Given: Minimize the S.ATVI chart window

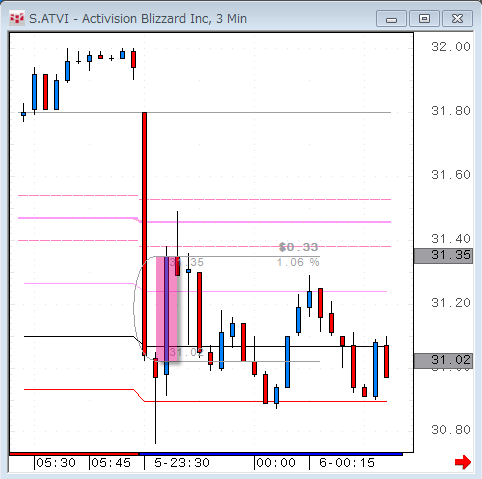Looking at the screenshot, I should tap(391, 19).
